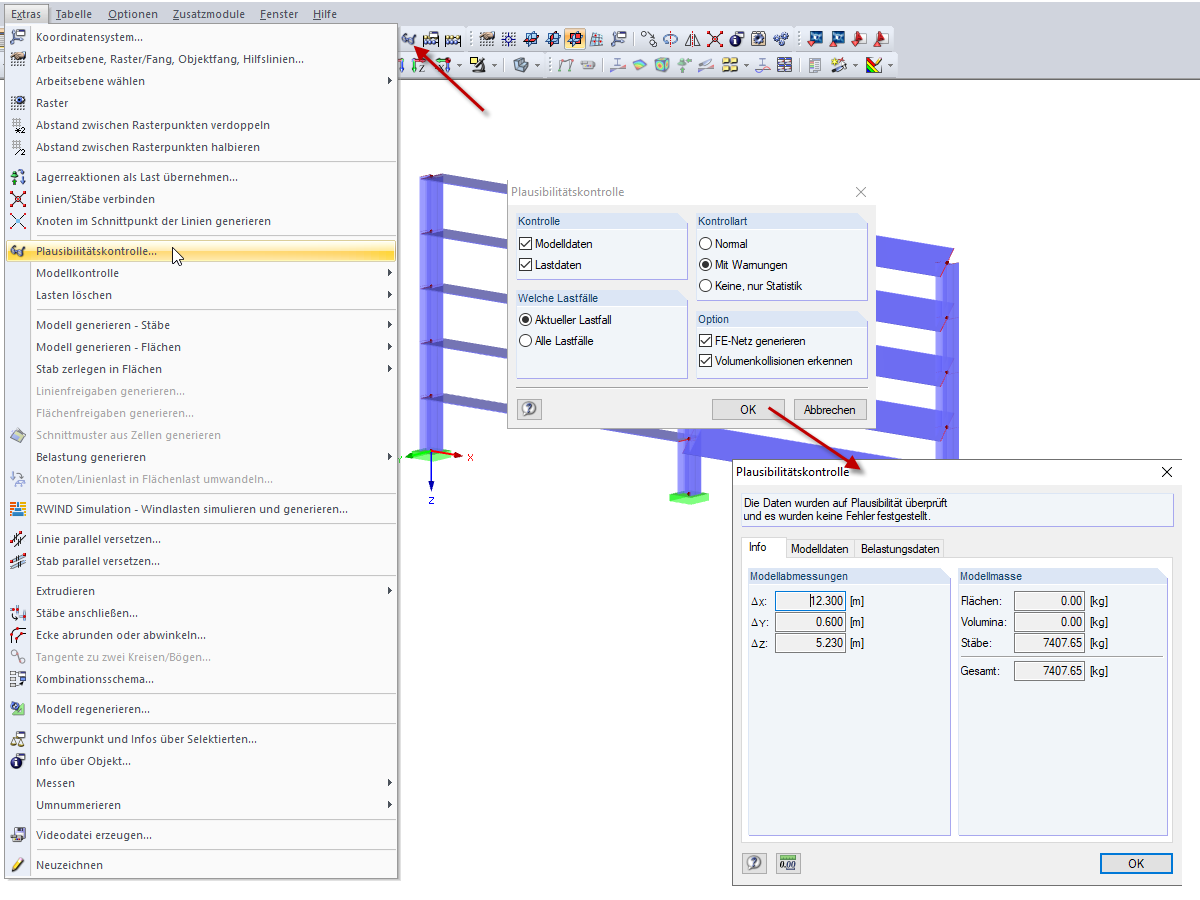Expand the Arbeitsebene wählen submenu
This screenshot has width=1200, height=900.
pyautogui.click(x=201, y=81)
